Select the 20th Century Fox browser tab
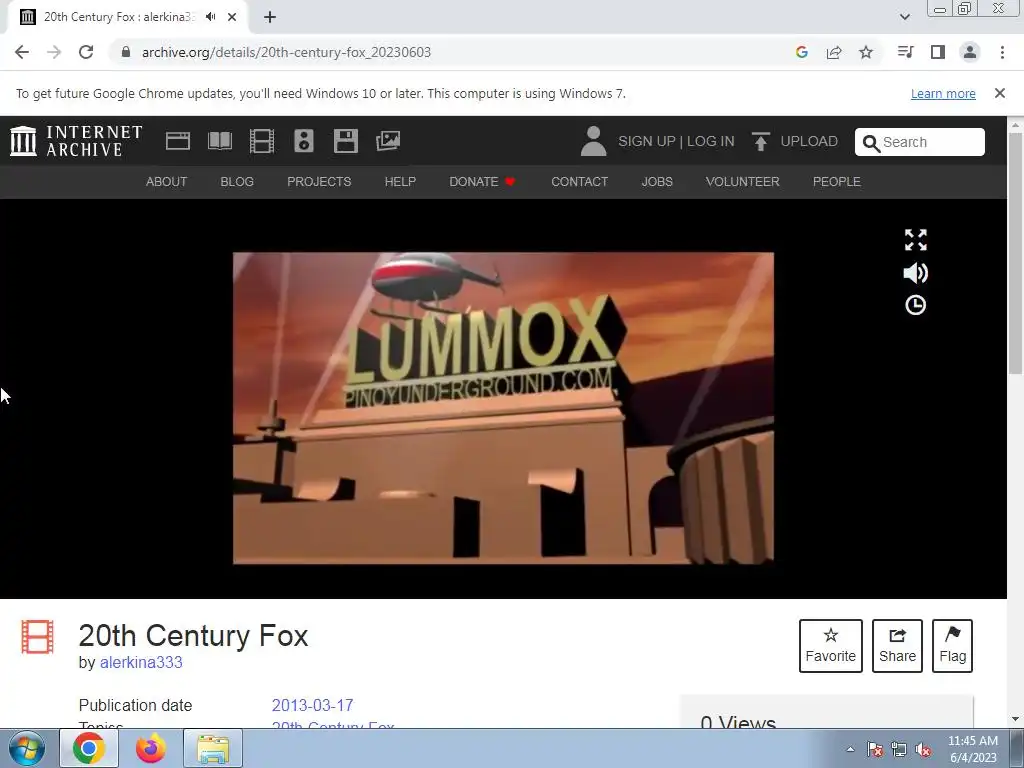The width and height of the screenshot is (1024, 768). pyautogui.click(x=127, y=17)
